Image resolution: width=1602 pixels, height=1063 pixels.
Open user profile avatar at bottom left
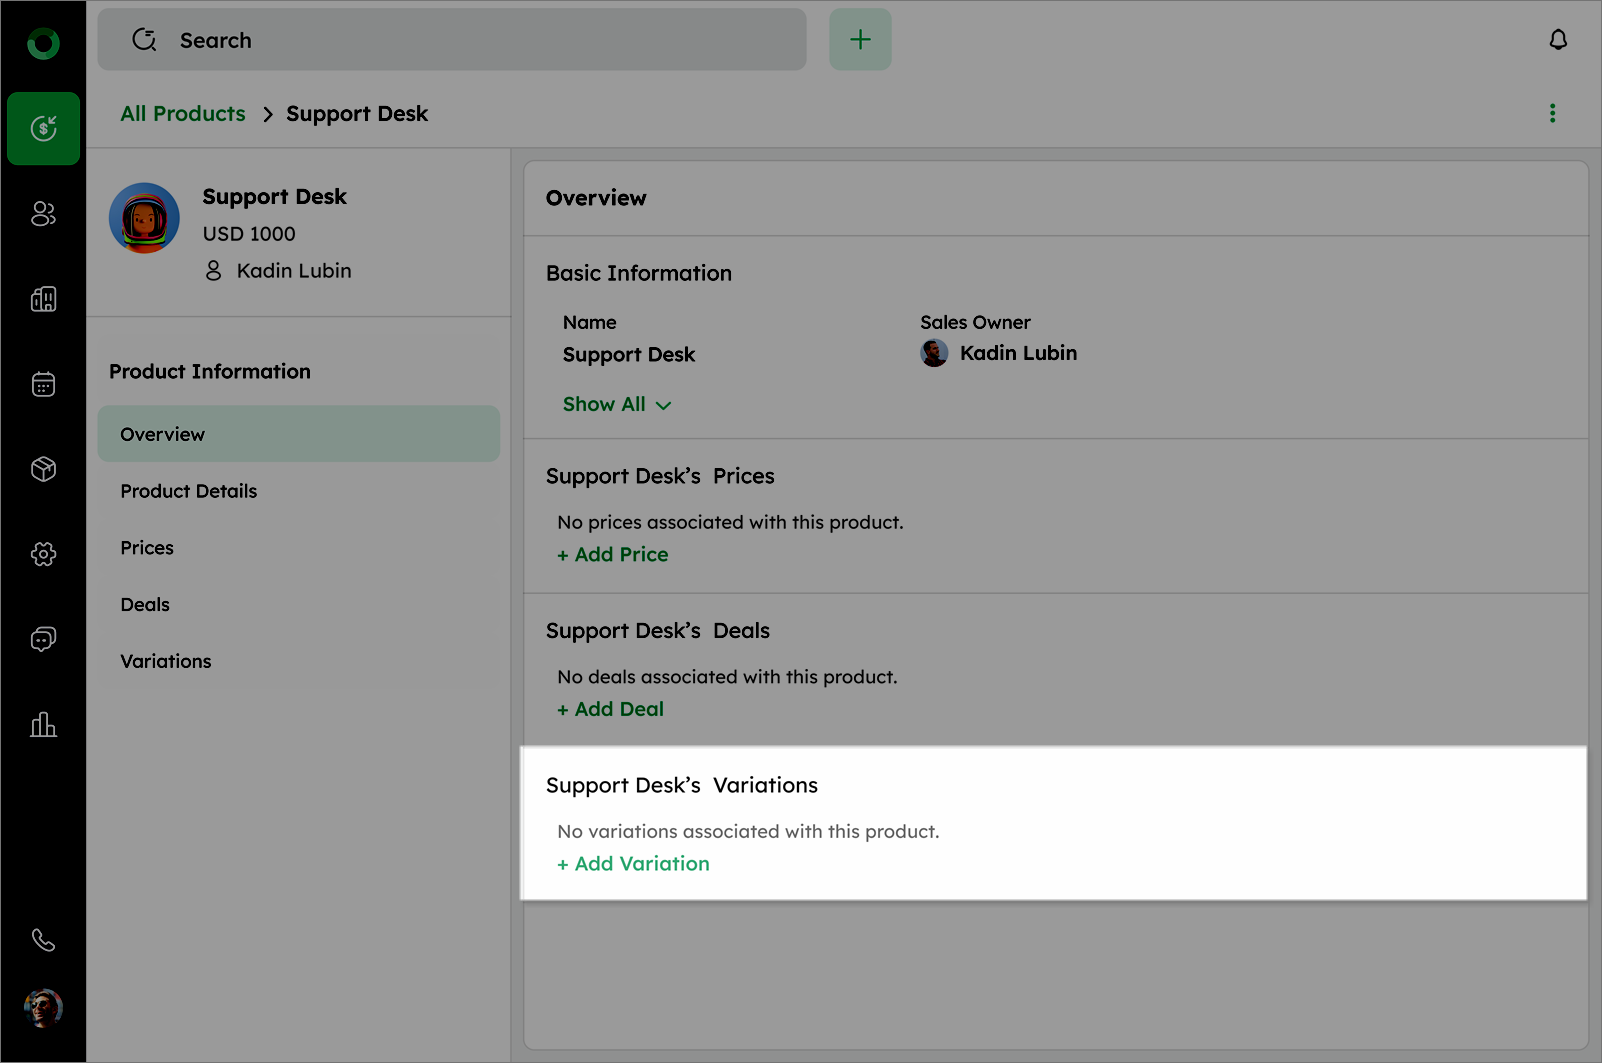coord(43,1008)
